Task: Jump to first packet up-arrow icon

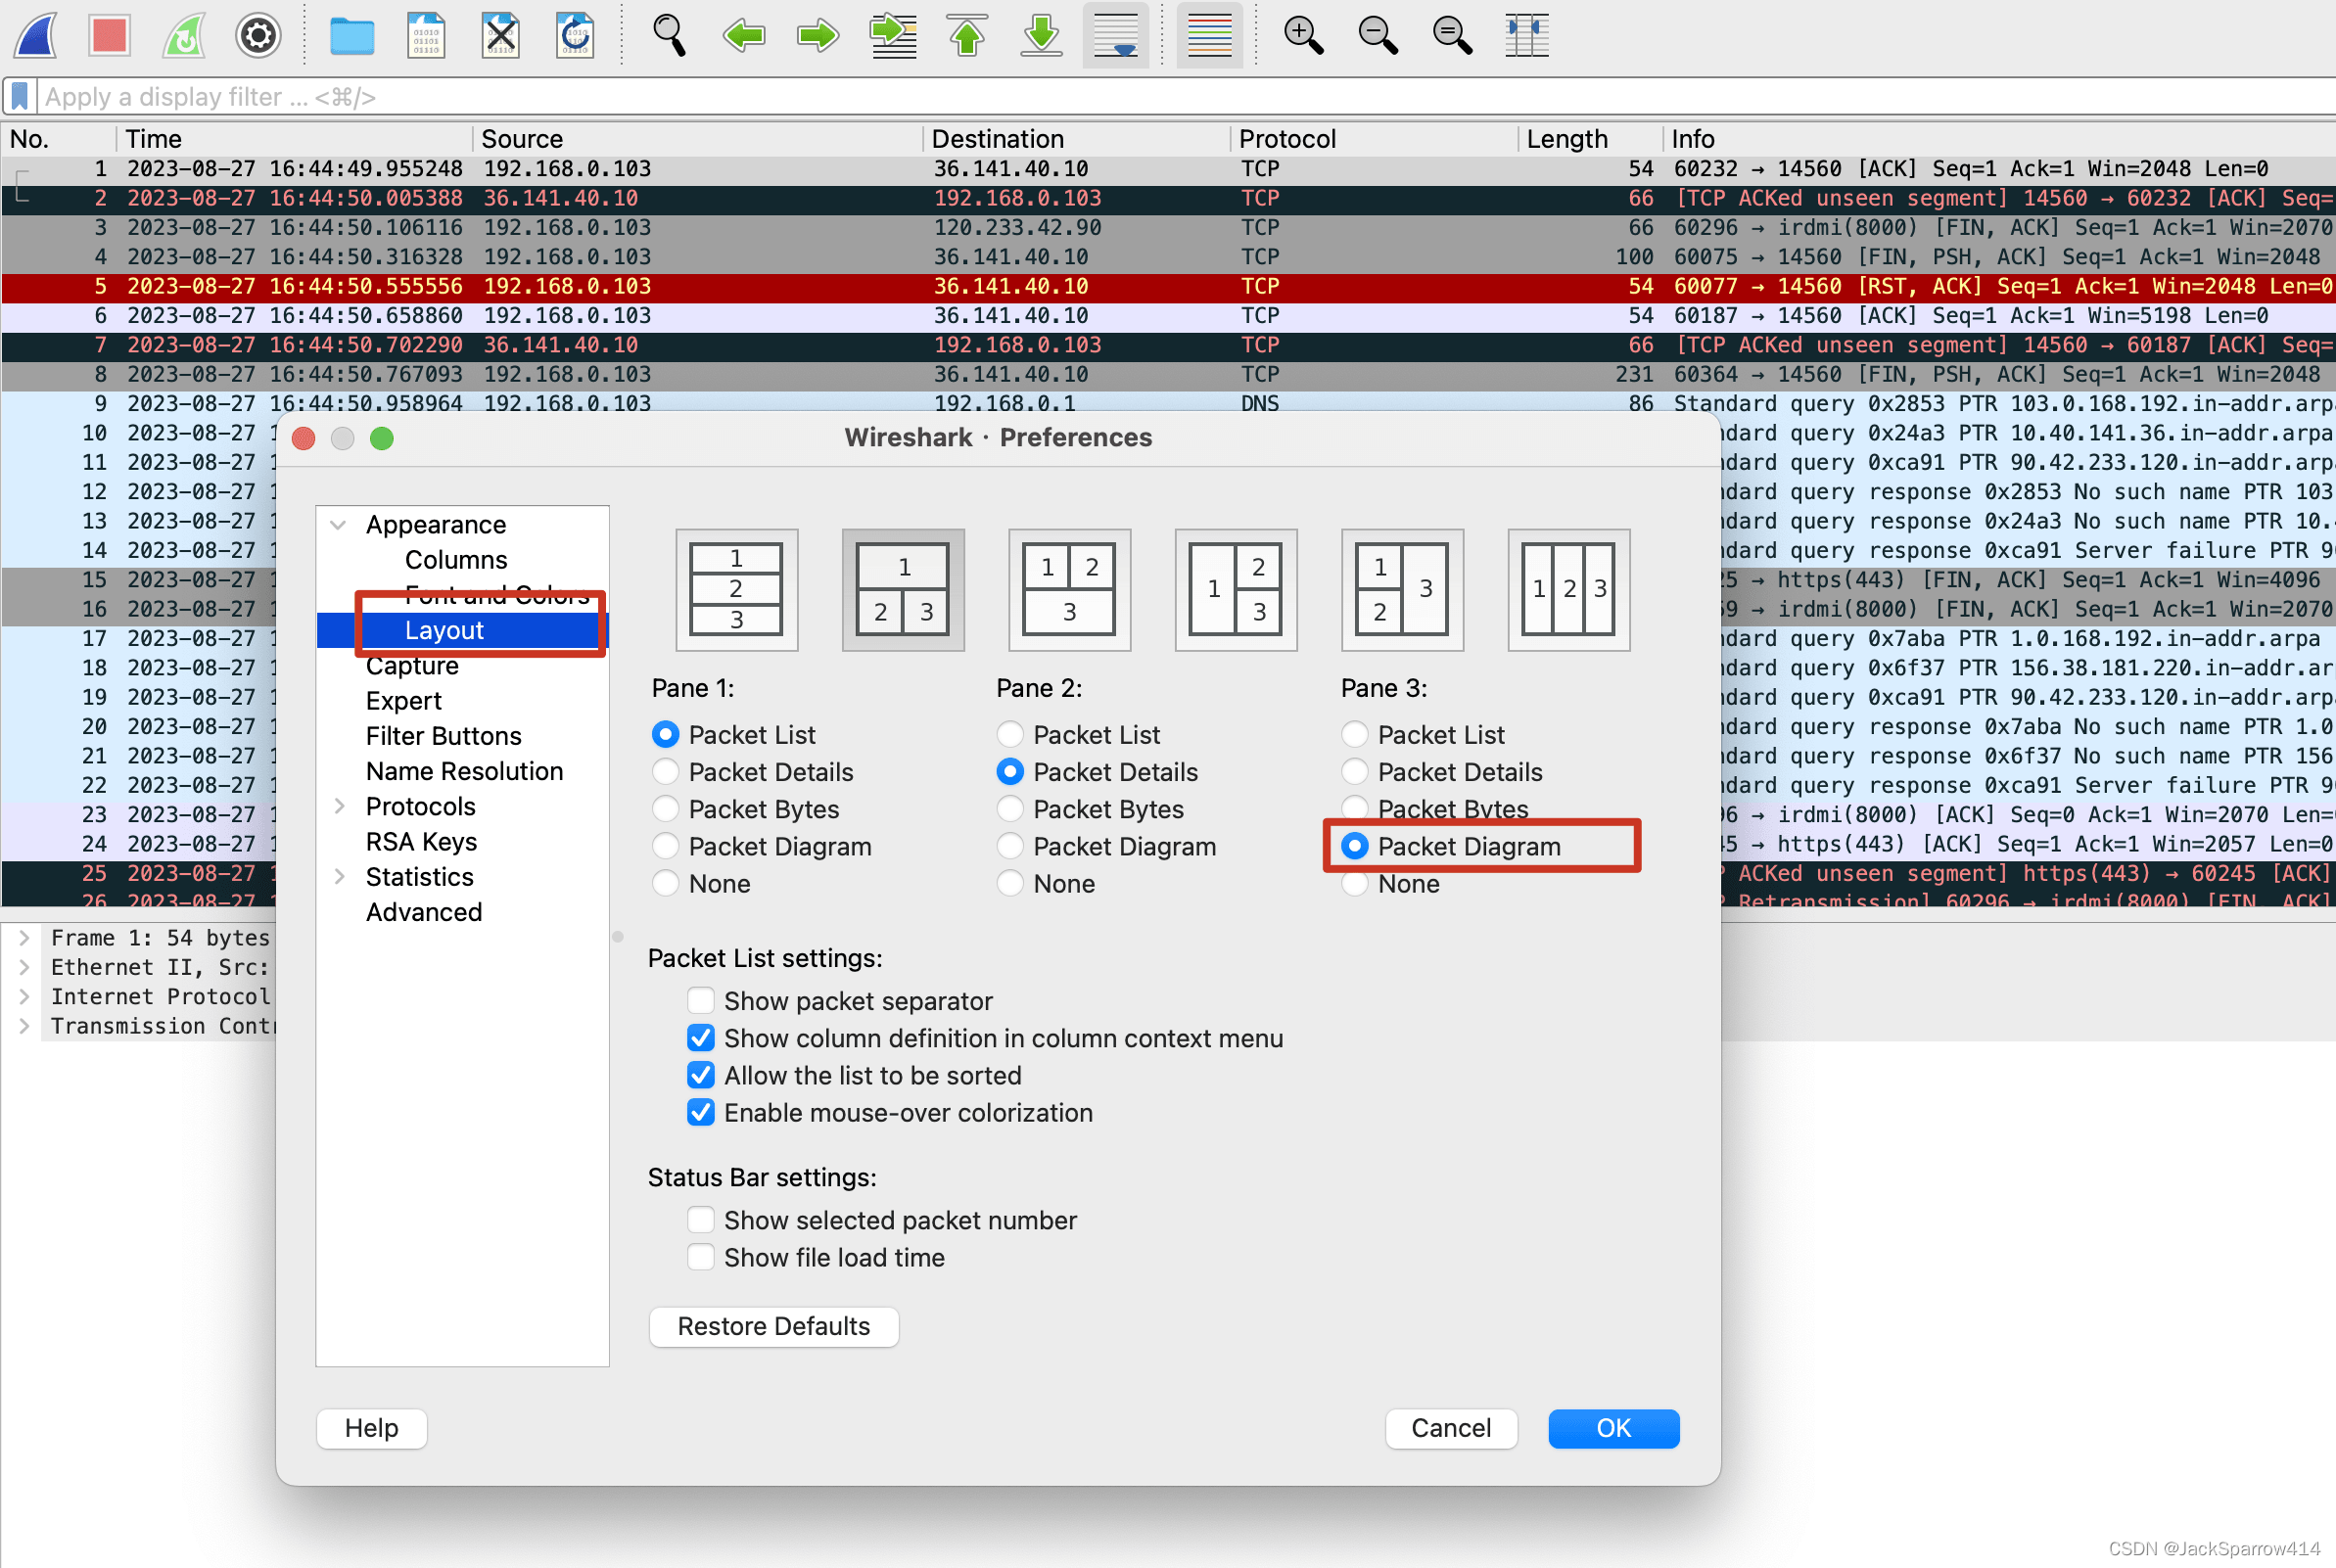Action: coord(967,36)
